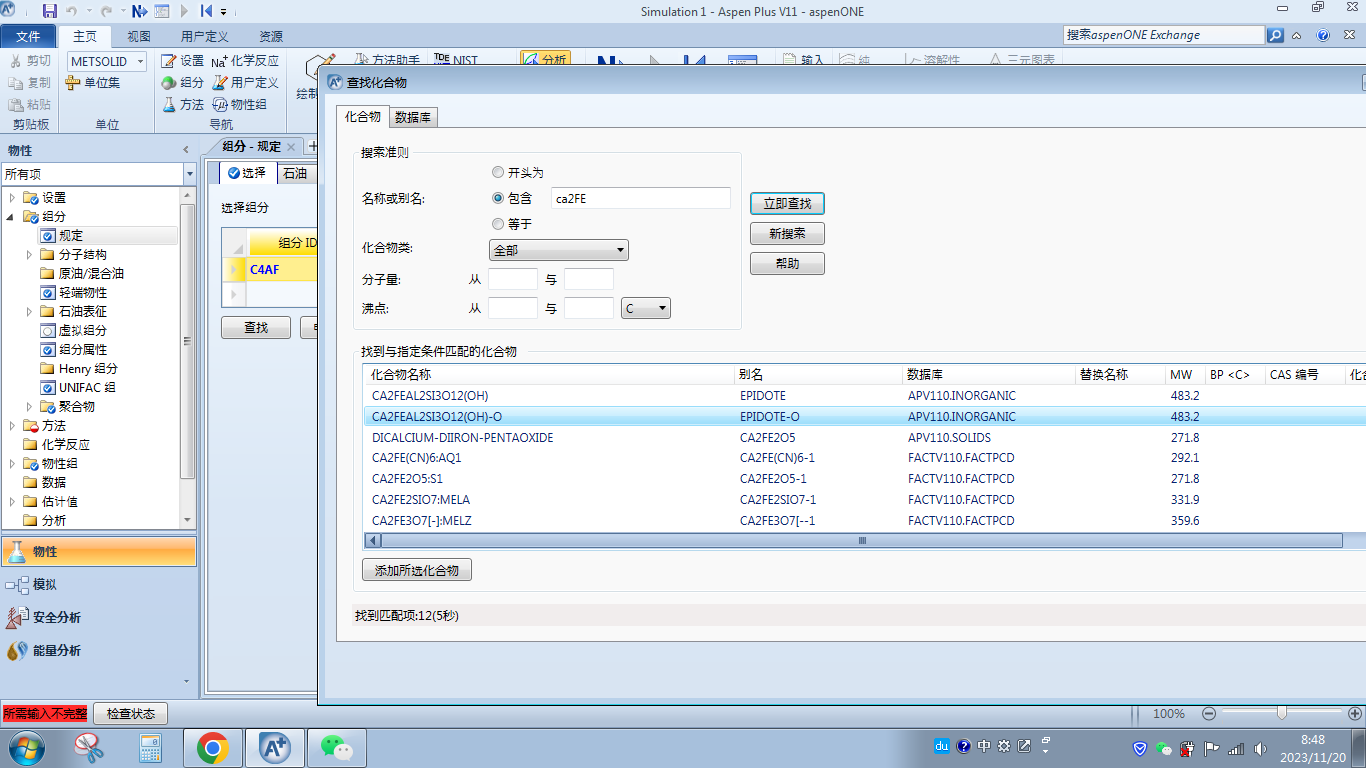Open the 化合物类 dropdown showing 全部
1366x768 pixels.
pyautogui.click(x=558, y=250)
